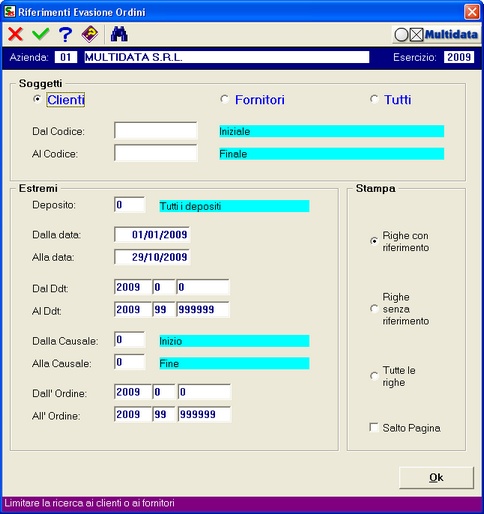Click the Ok button
The image size is (484, 514).
pyautogui.click(x=436, y=478)
